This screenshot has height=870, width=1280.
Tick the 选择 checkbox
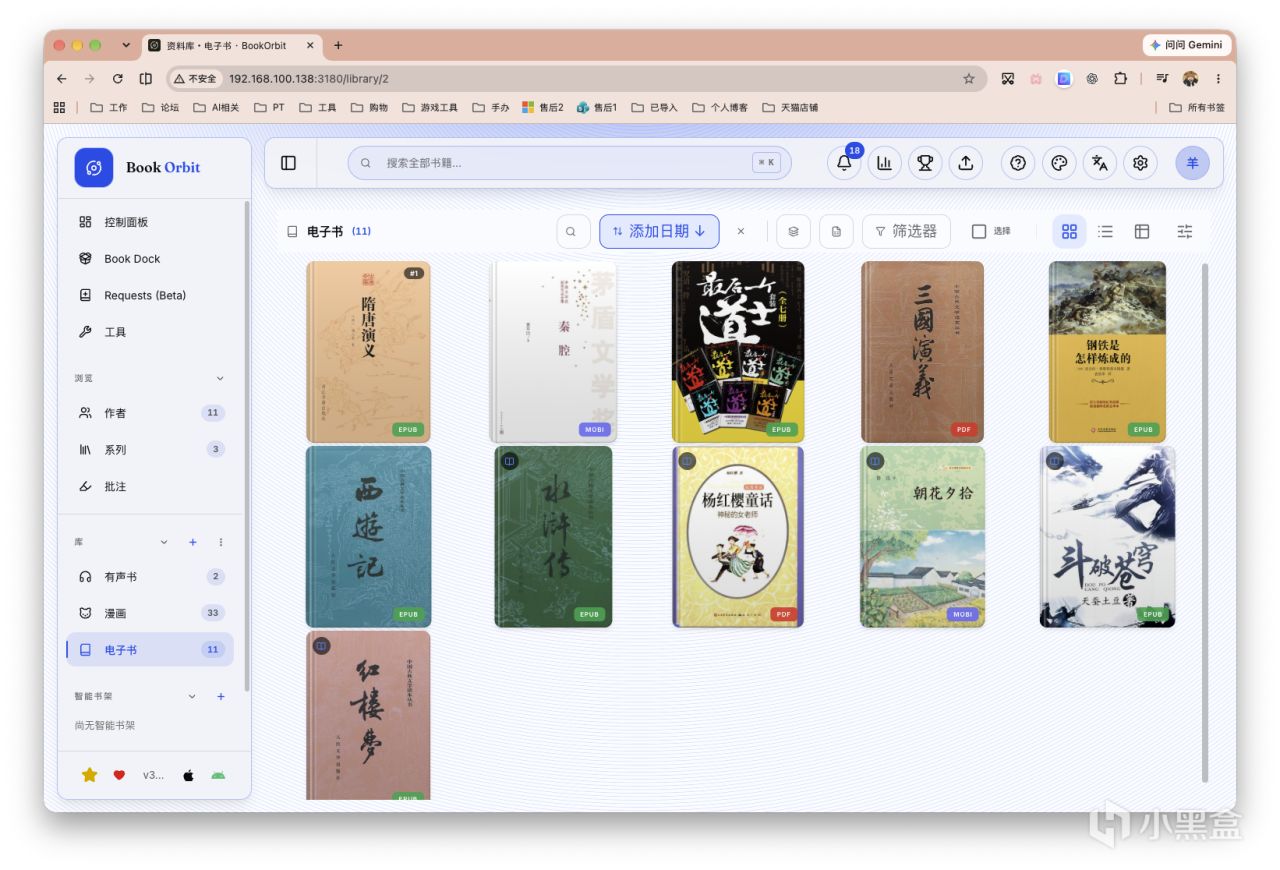tap(979, 231)
